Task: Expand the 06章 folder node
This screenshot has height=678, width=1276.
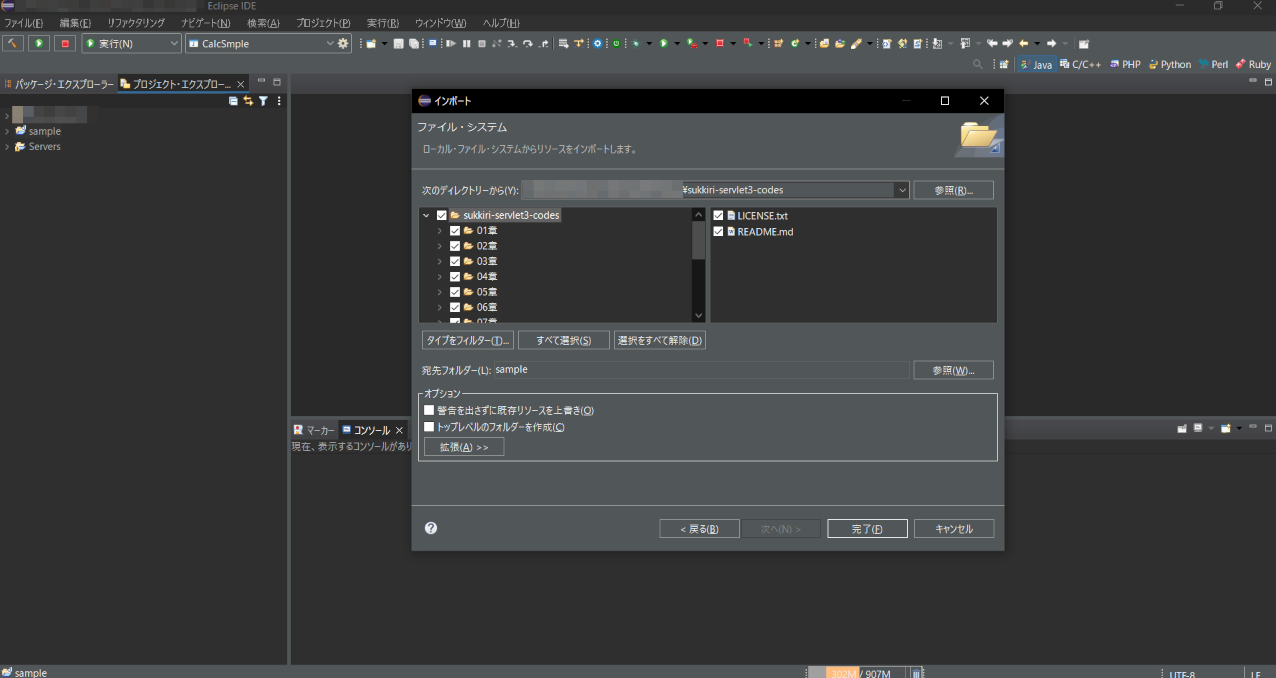Action: 440,307
